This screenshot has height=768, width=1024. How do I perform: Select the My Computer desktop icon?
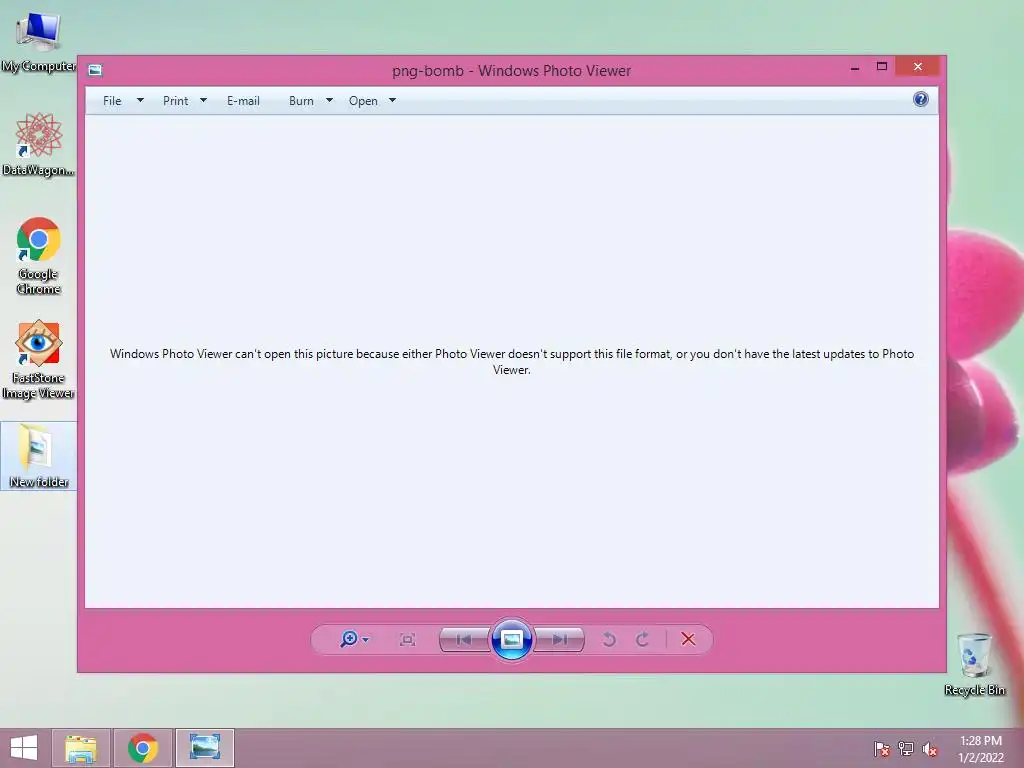[39, 42]
